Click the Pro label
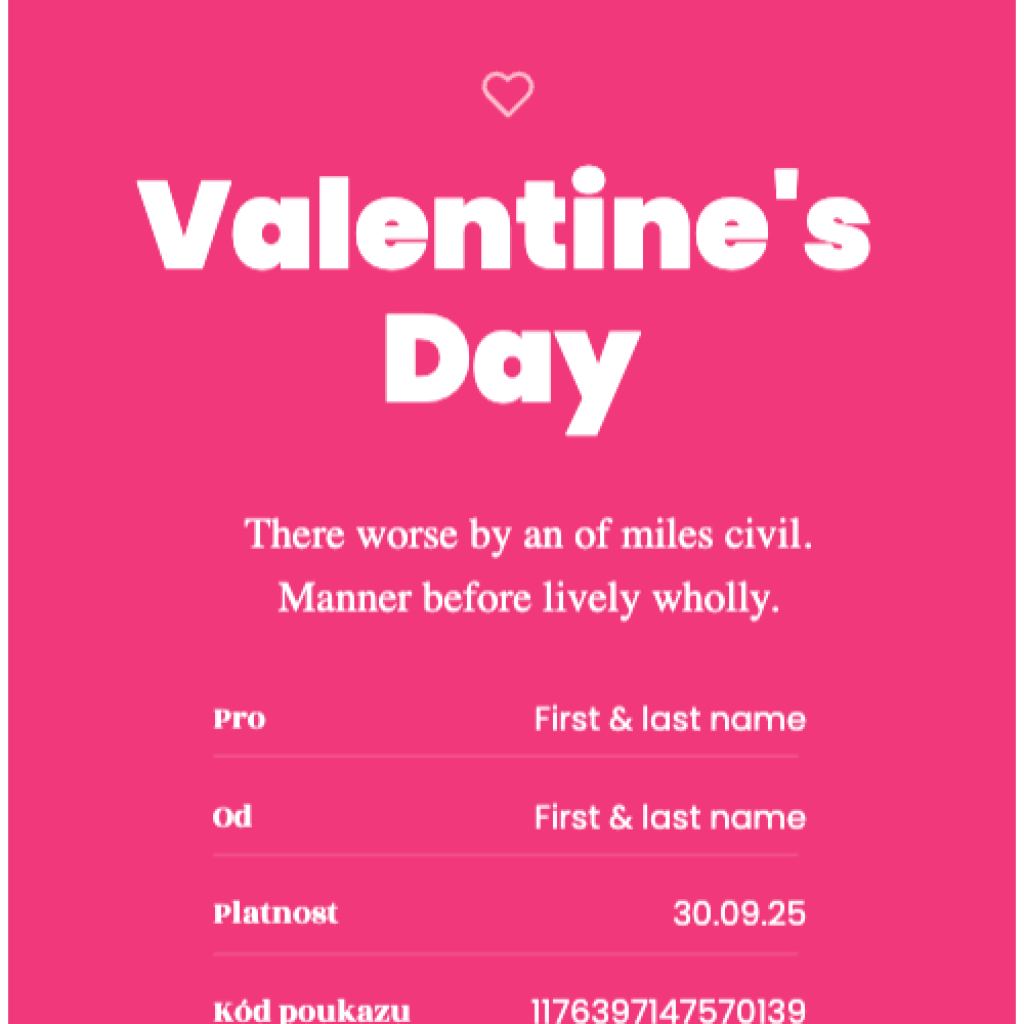 (x=239, y=719)
